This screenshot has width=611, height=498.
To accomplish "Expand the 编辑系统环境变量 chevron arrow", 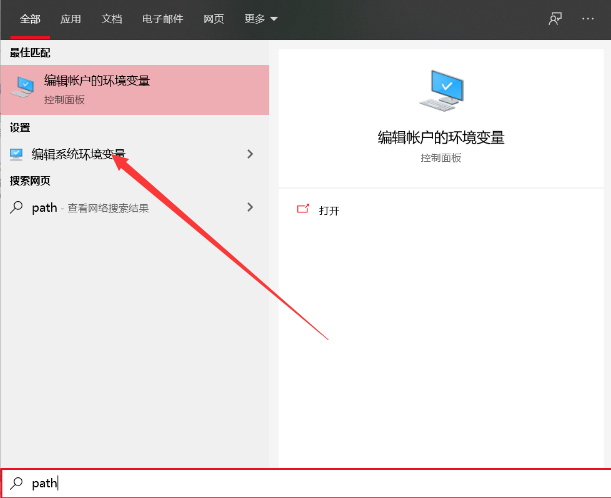I will [x=250, y=154].
